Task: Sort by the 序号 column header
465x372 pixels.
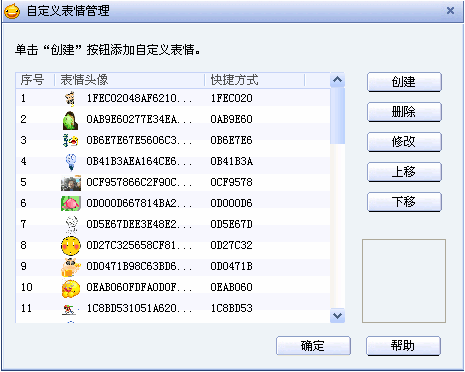Action: (x=35, y=80)
